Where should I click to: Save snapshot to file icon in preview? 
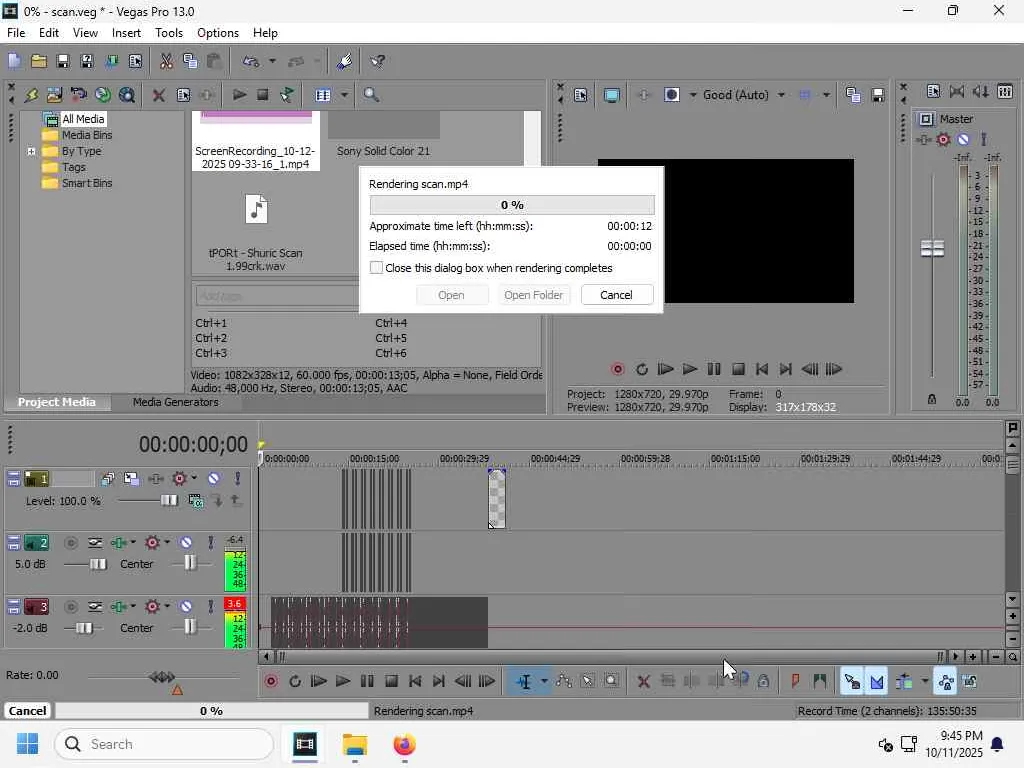point(878,95)
